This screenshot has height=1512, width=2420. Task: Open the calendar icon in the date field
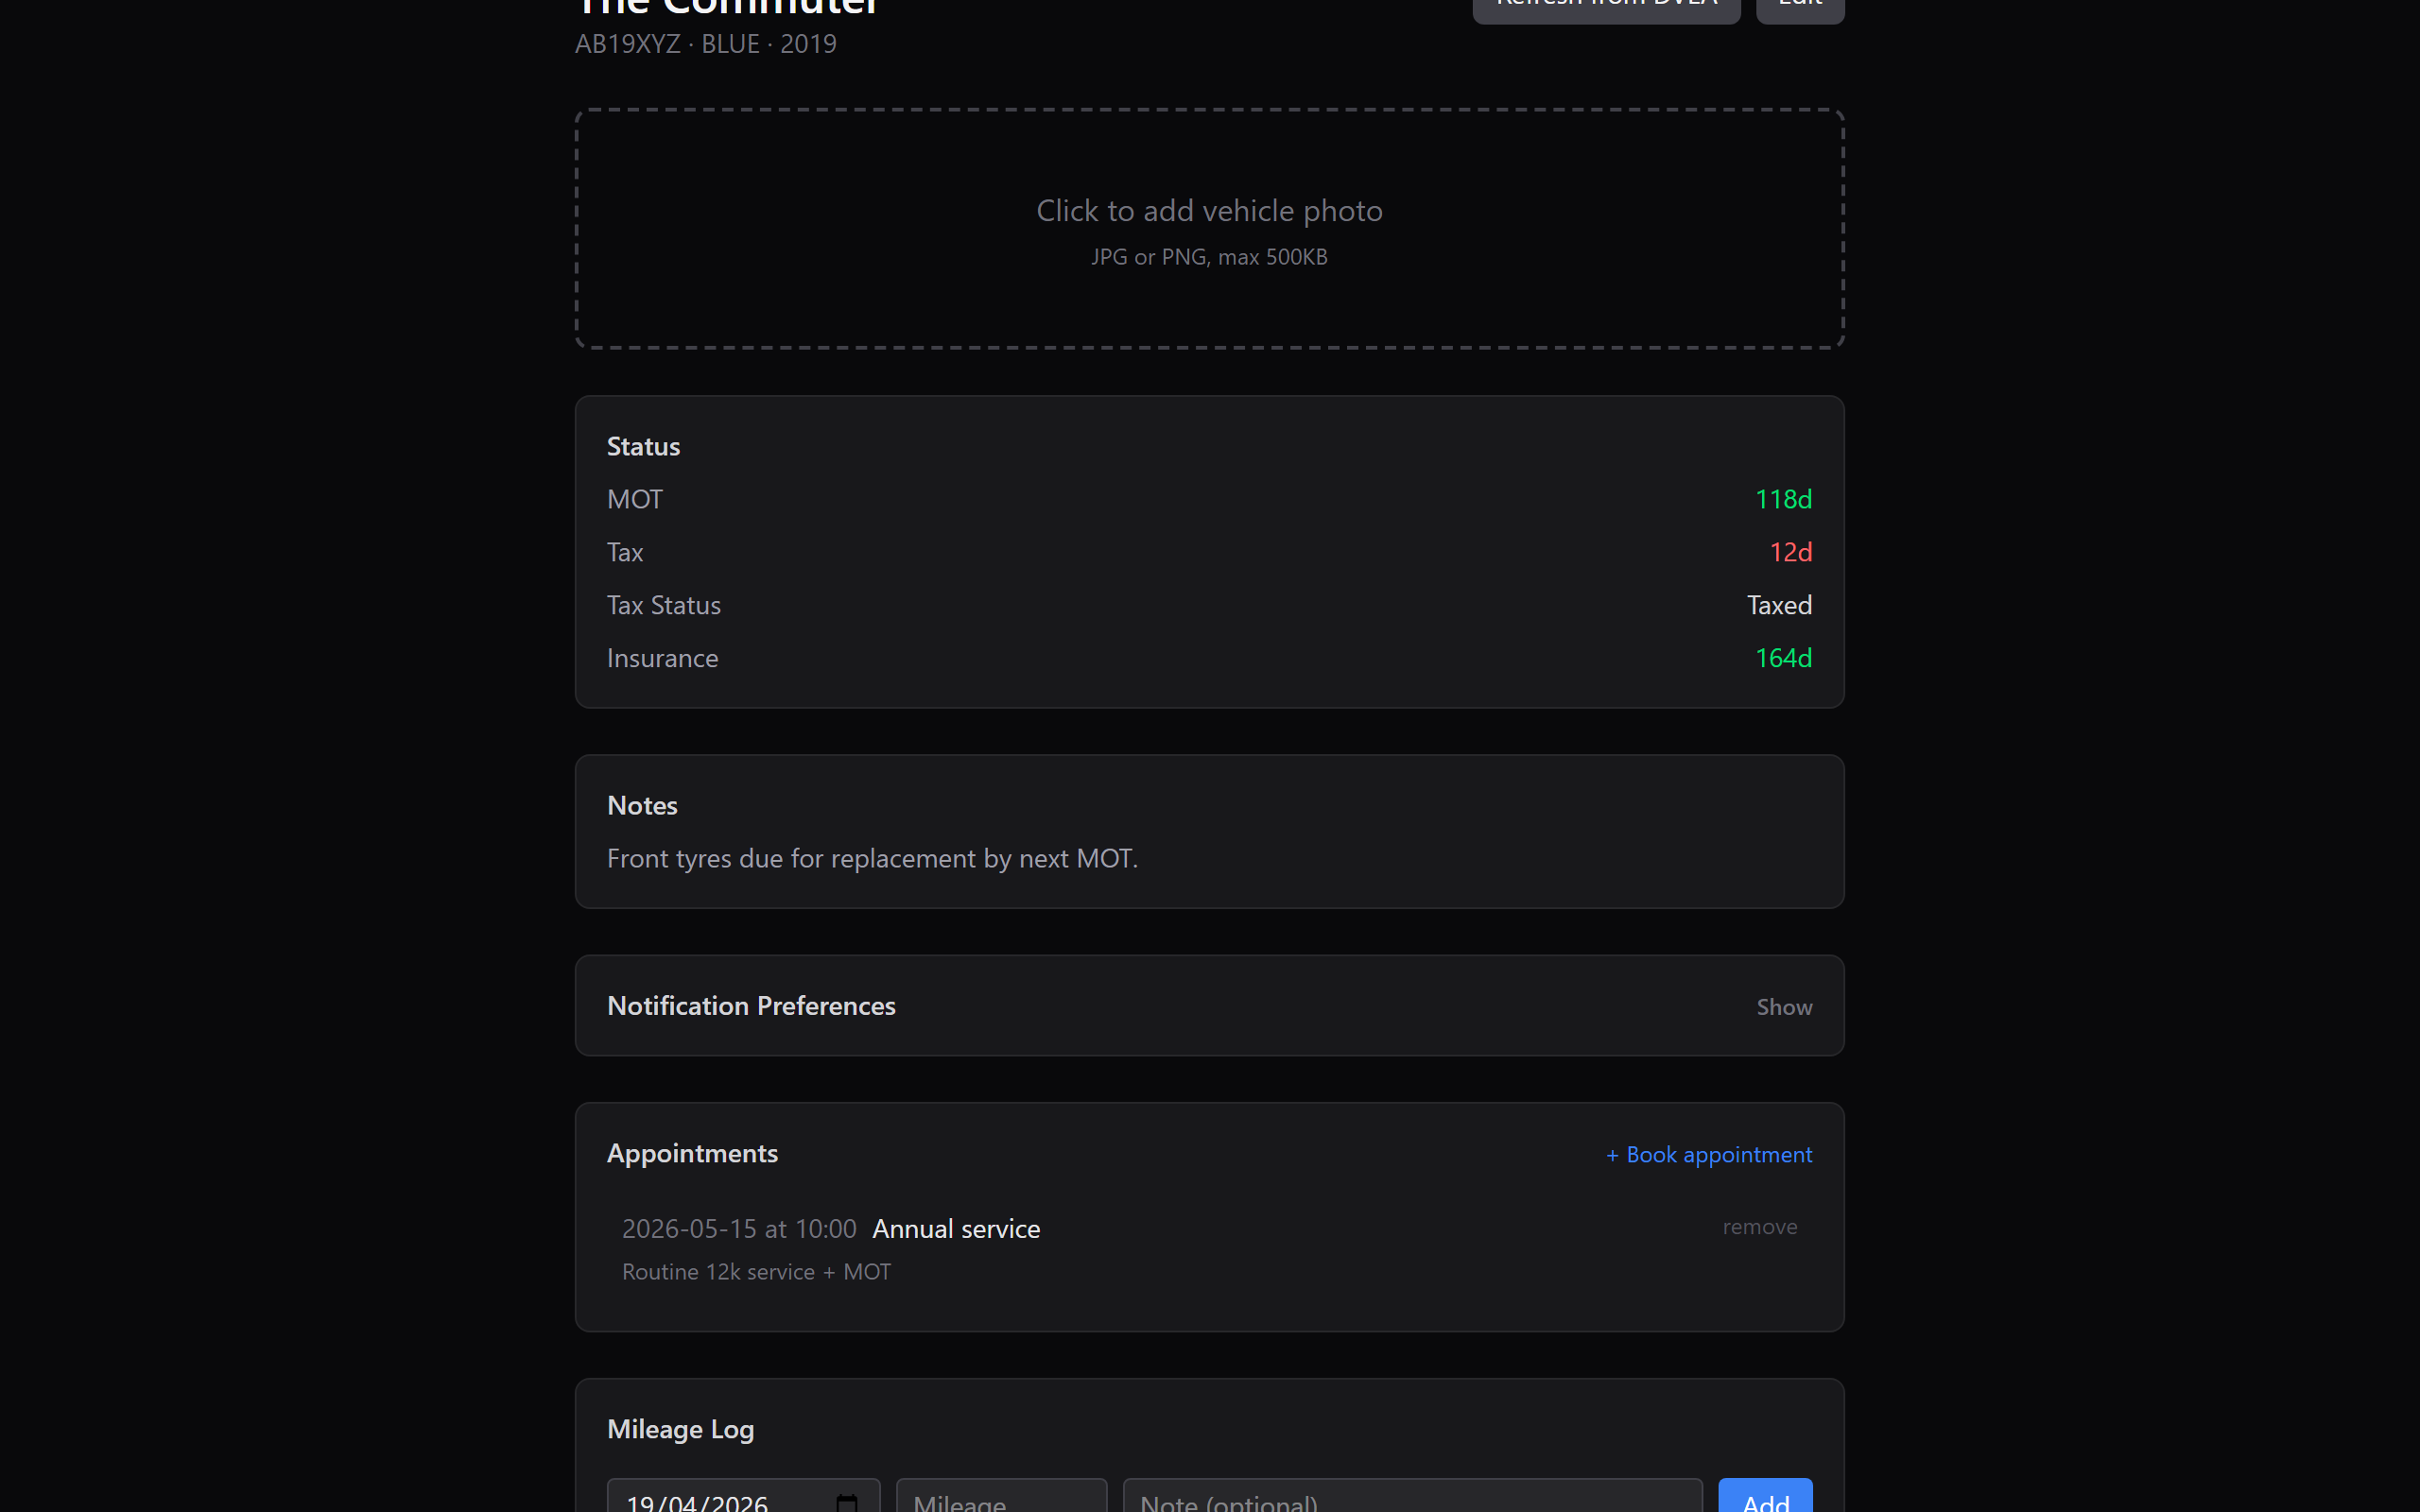click(x=847, y=1501)
